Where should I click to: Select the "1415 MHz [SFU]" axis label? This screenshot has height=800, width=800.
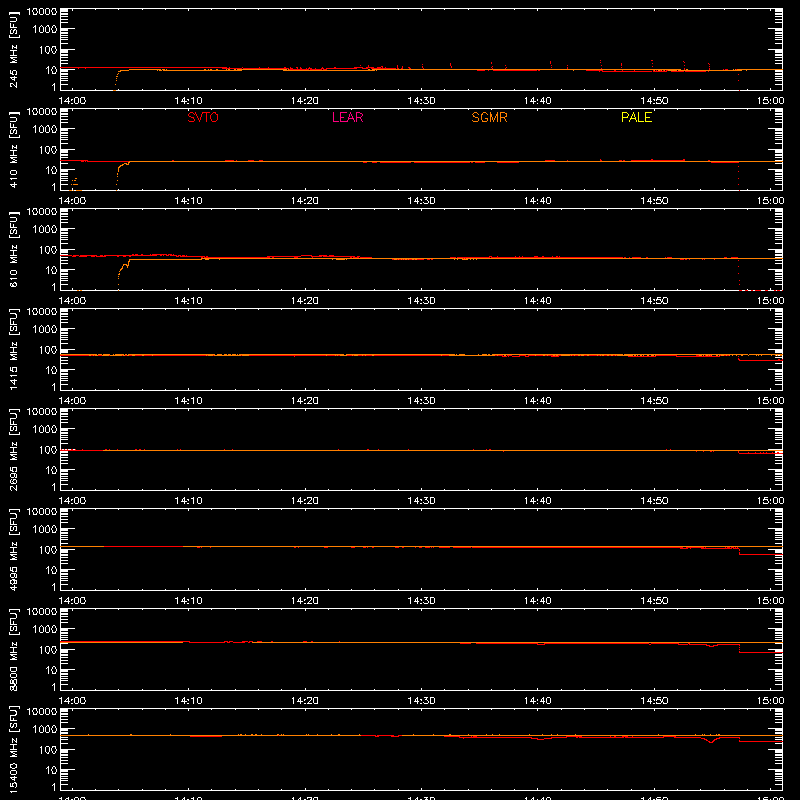(14, 349)
